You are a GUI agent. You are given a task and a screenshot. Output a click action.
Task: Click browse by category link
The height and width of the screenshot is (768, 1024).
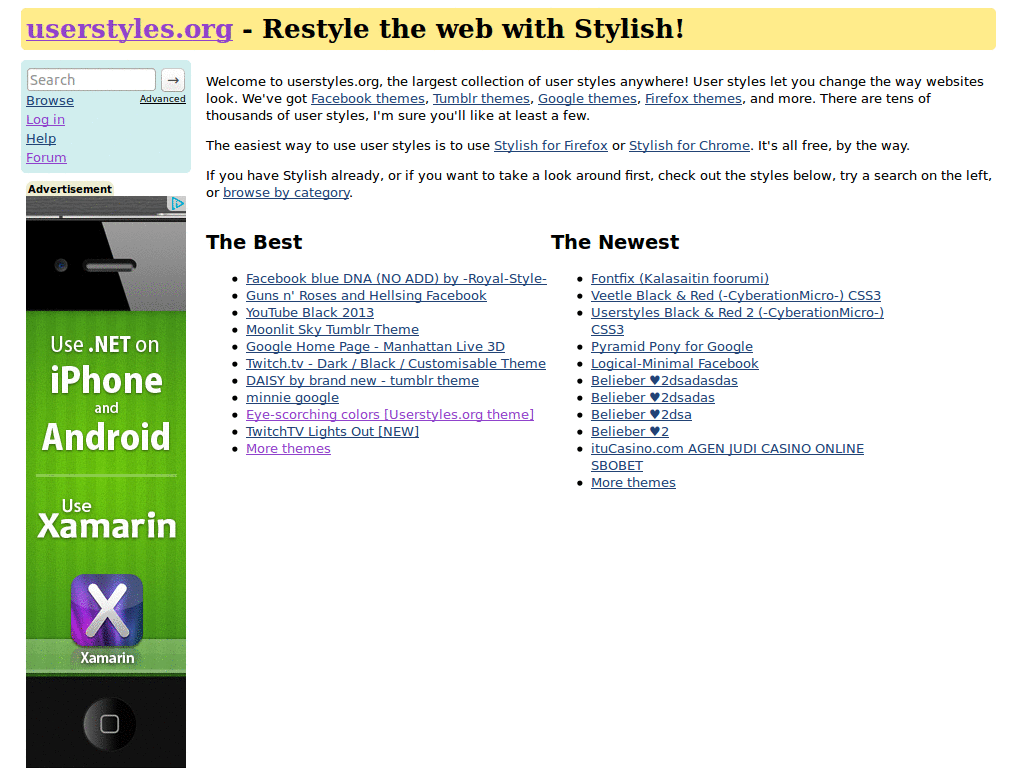(x=286, y=193)
